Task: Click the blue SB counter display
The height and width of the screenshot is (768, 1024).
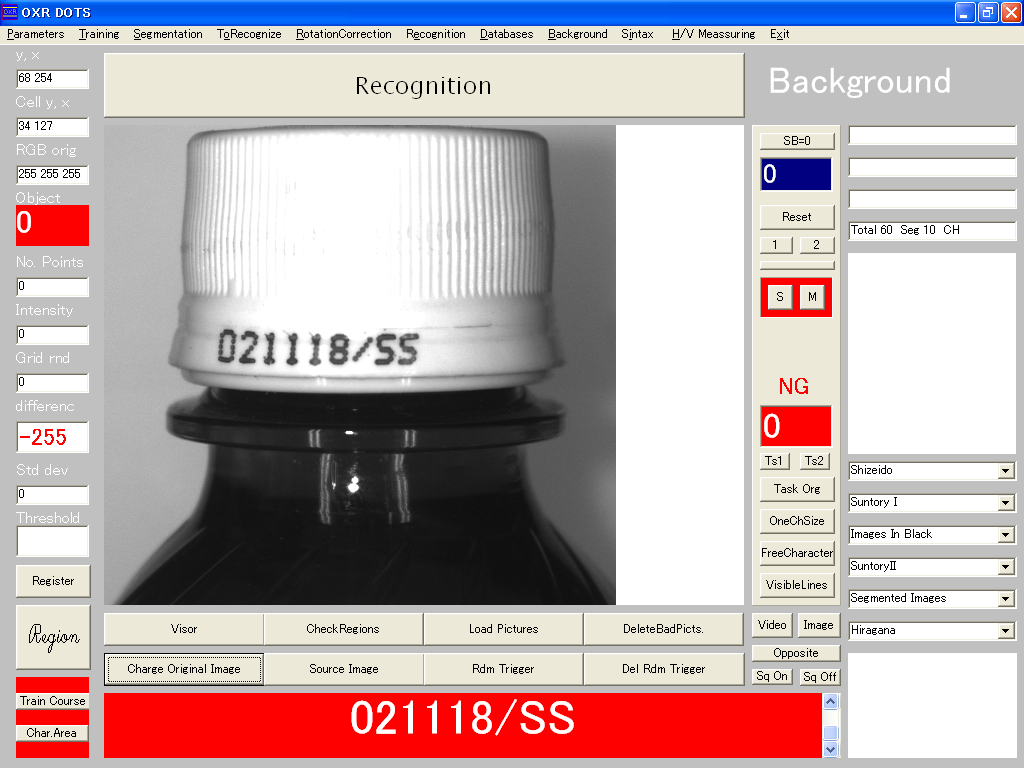Action: pos(796,175)
